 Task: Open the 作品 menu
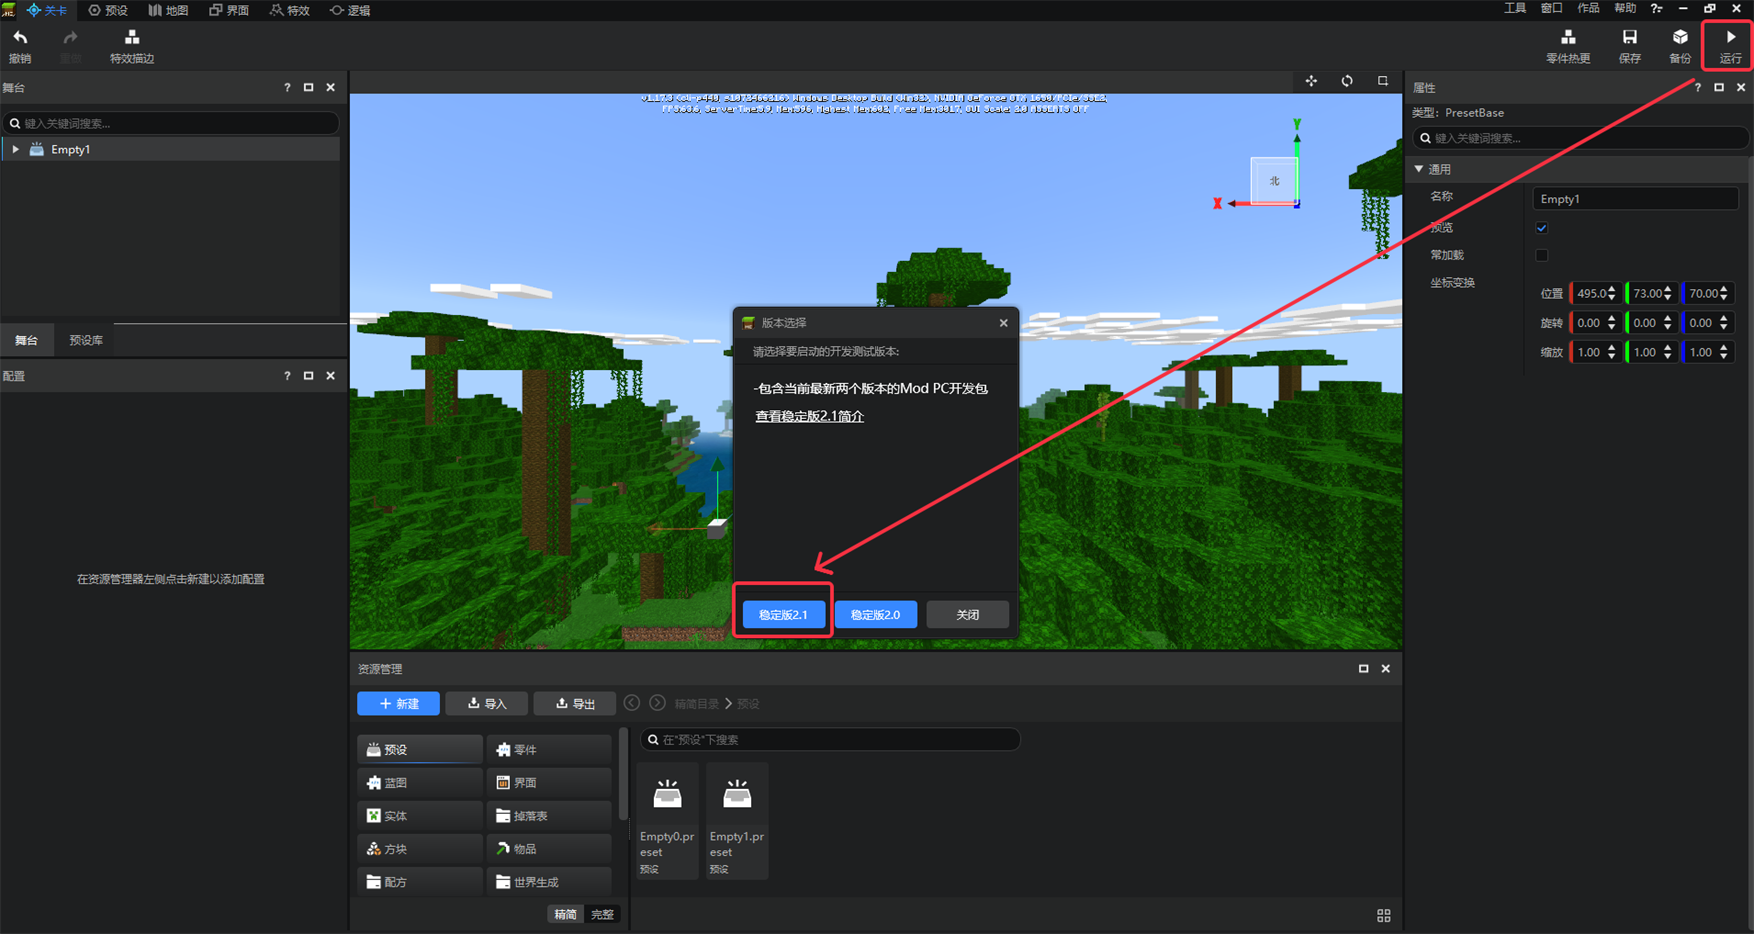pos(1588,9)
